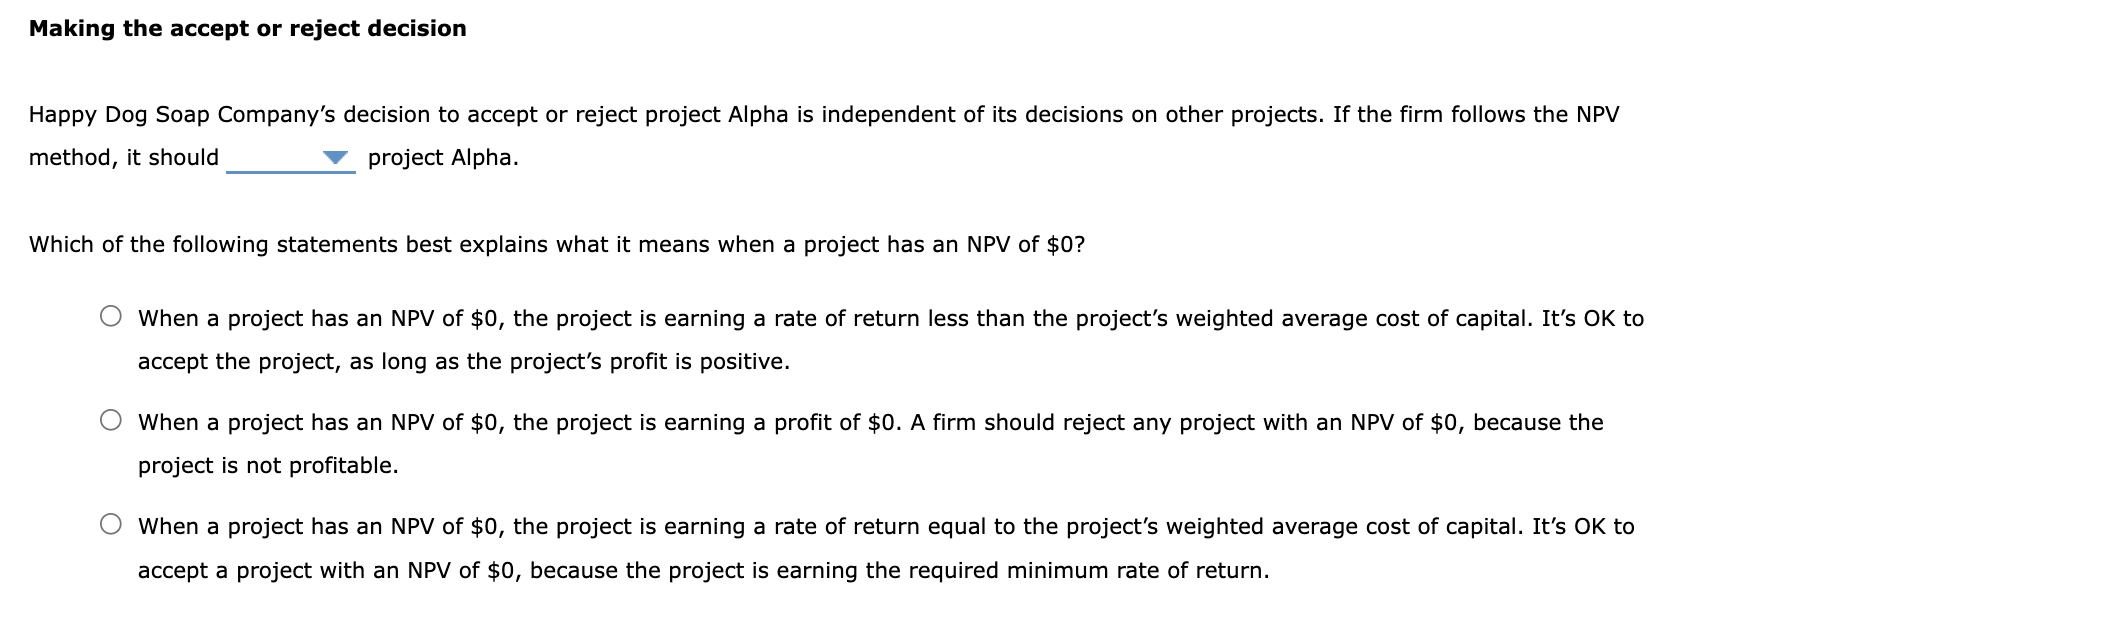Click the words 'project is not profitable'
Viewport: 2104px width, 626px height.
268,464
